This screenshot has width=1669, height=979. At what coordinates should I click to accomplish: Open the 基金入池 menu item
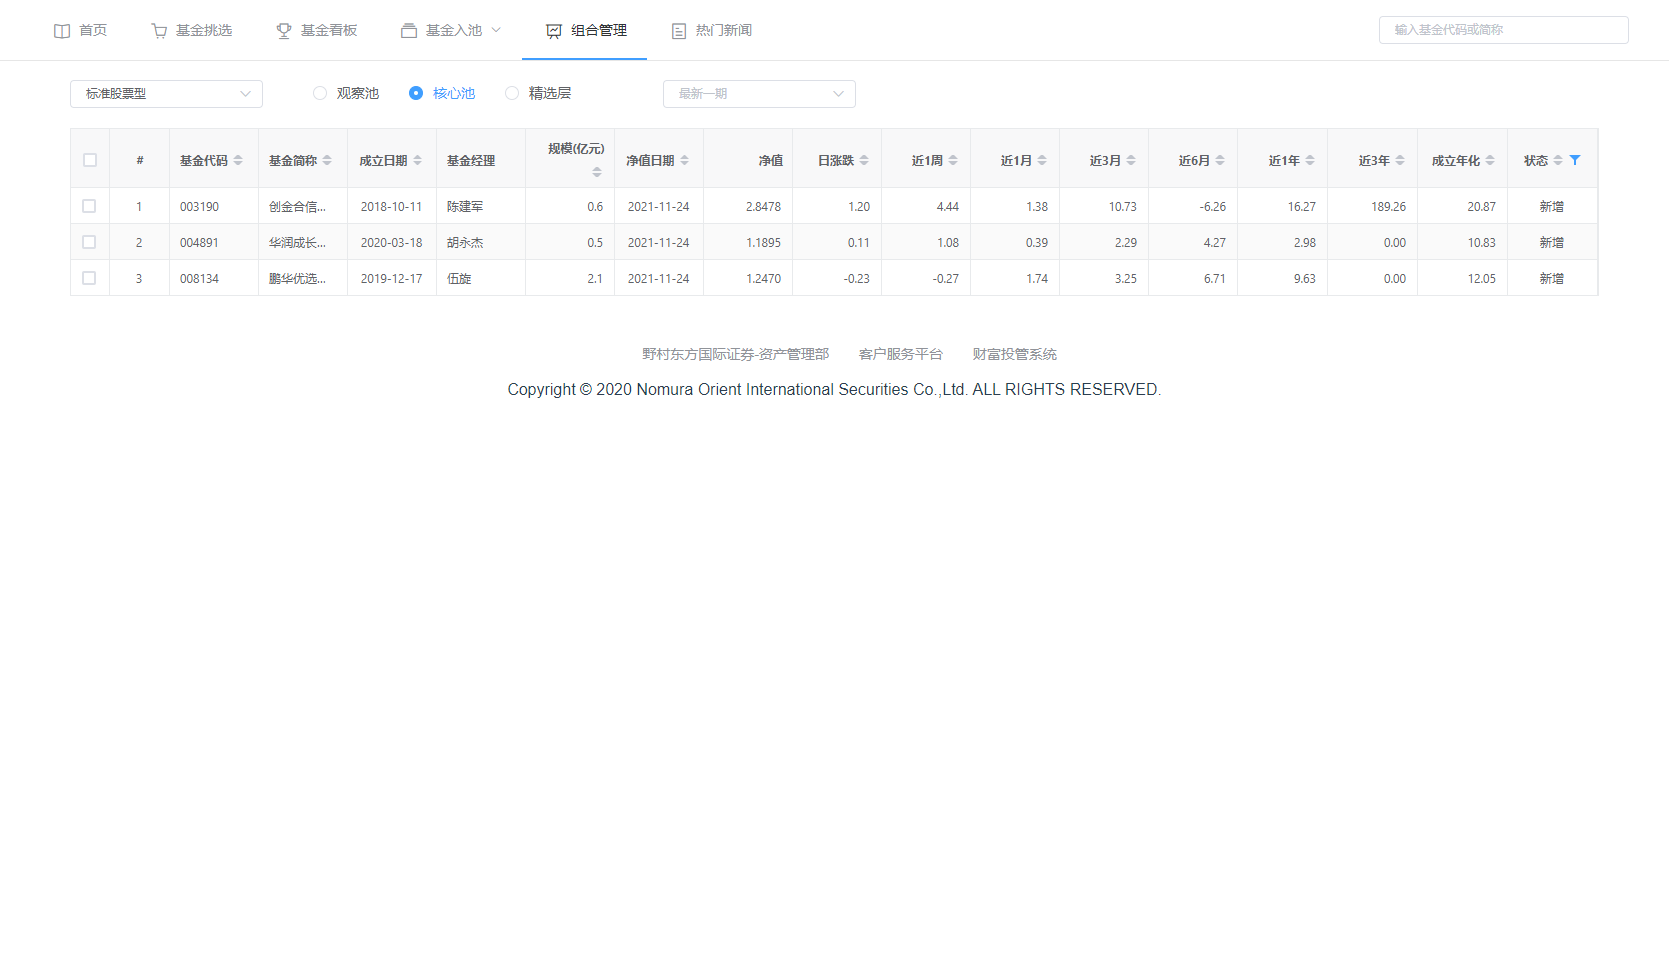[x=451, y=30]
